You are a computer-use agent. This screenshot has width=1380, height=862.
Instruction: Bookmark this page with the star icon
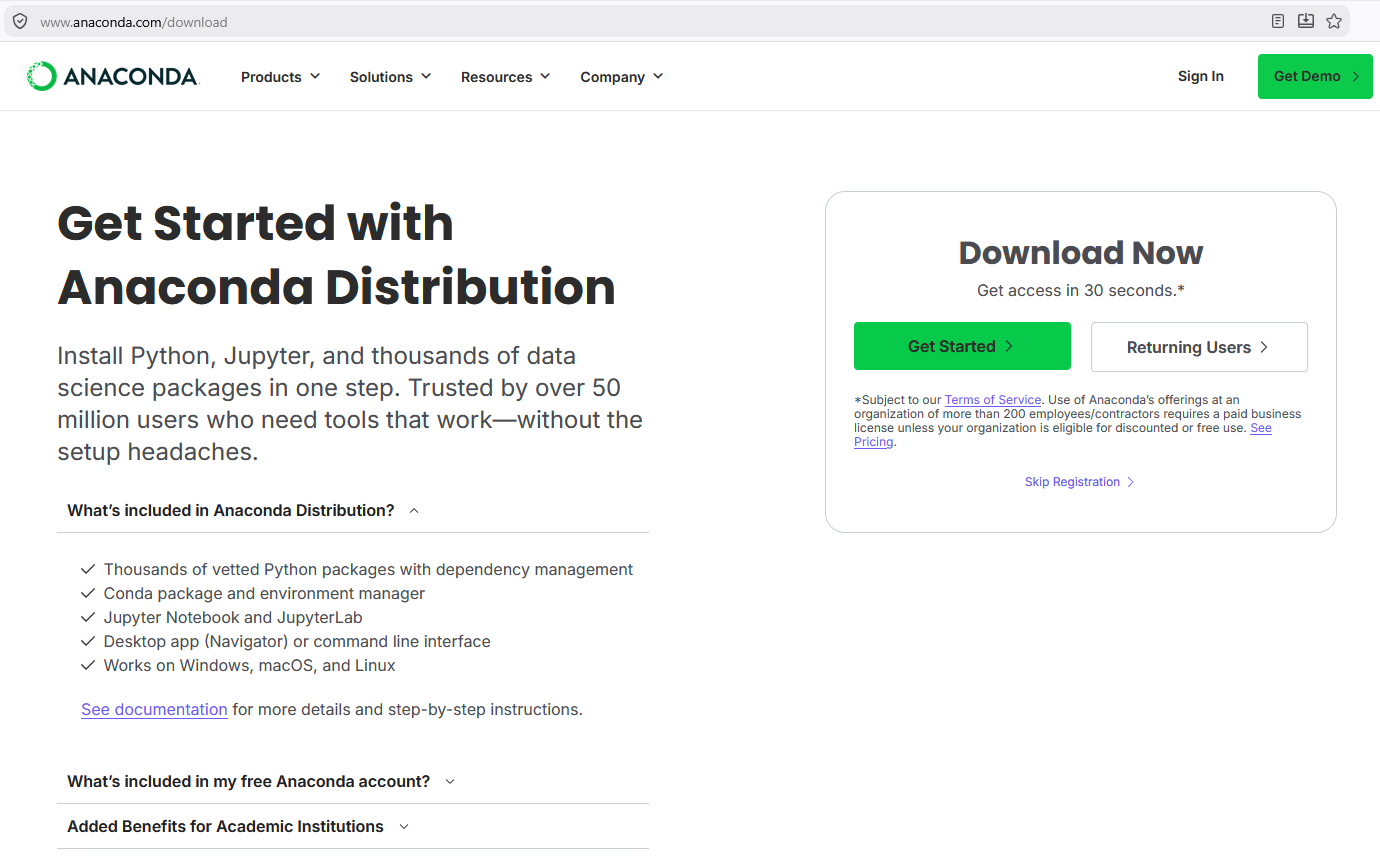(x=1334, y=21)
